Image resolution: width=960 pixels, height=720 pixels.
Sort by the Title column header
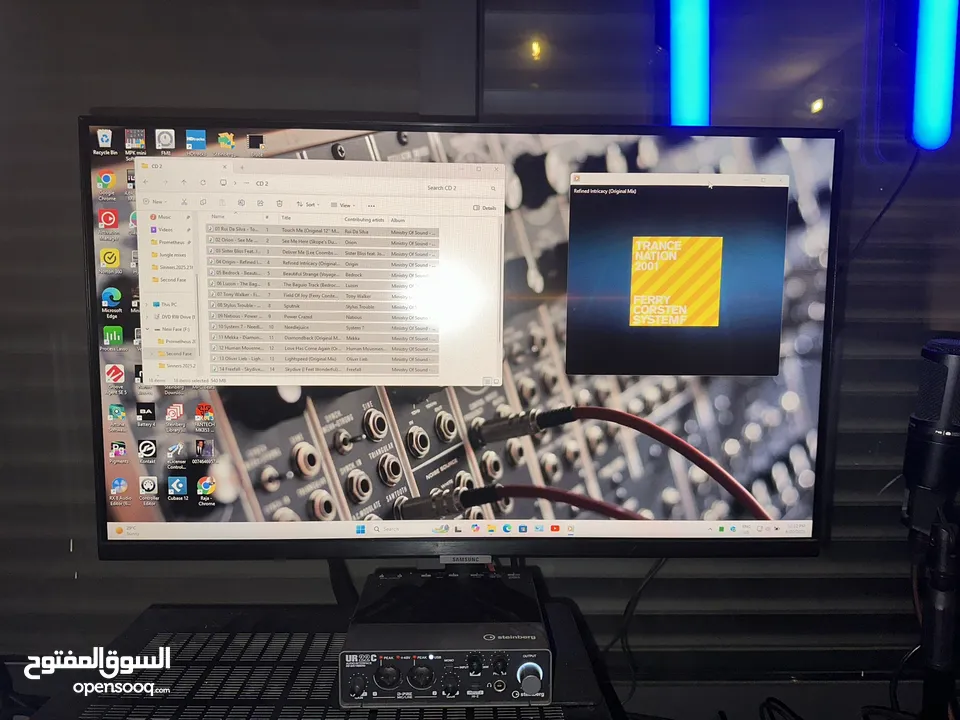pos(286,217)
